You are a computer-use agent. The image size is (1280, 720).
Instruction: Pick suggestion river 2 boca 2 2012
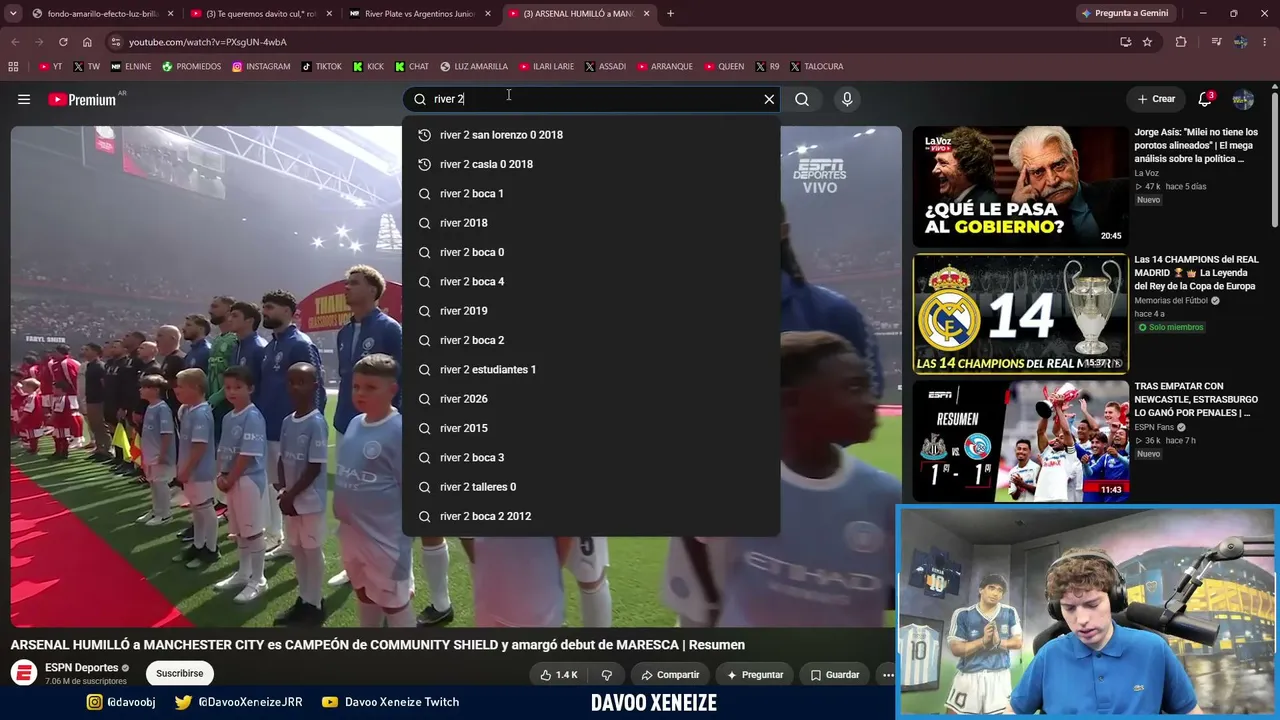click(x=591, y=516)
